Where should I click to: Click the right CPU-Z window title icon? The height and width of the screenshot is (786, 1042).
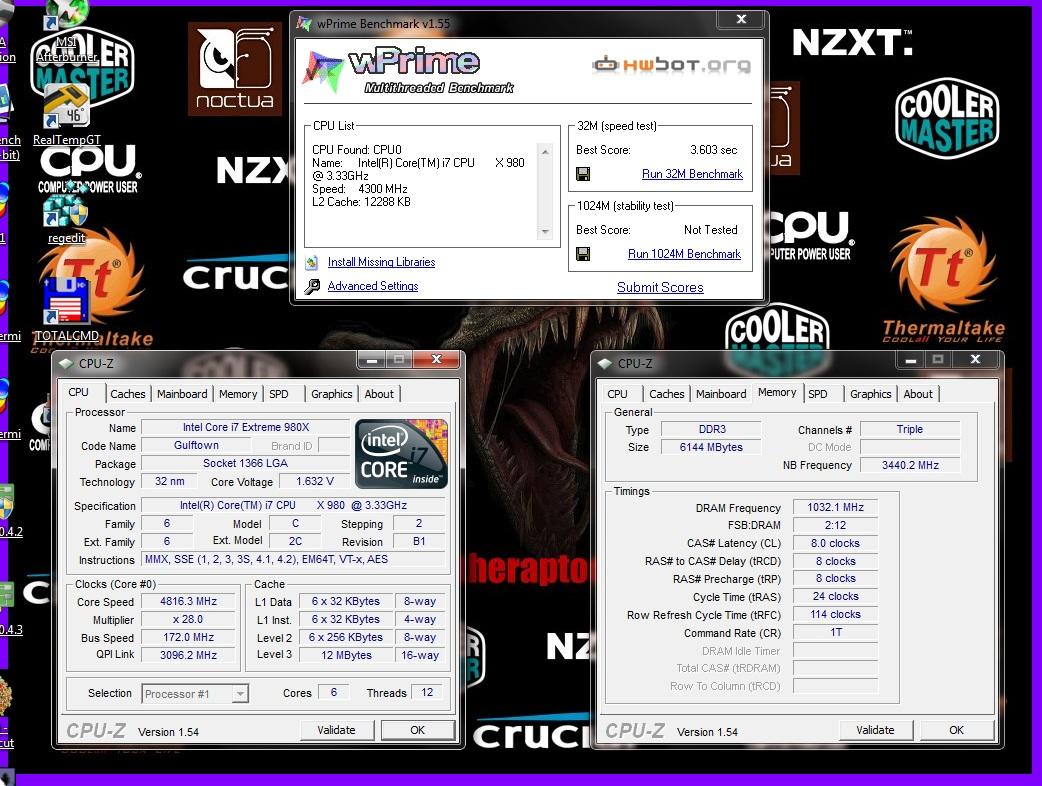604,363
